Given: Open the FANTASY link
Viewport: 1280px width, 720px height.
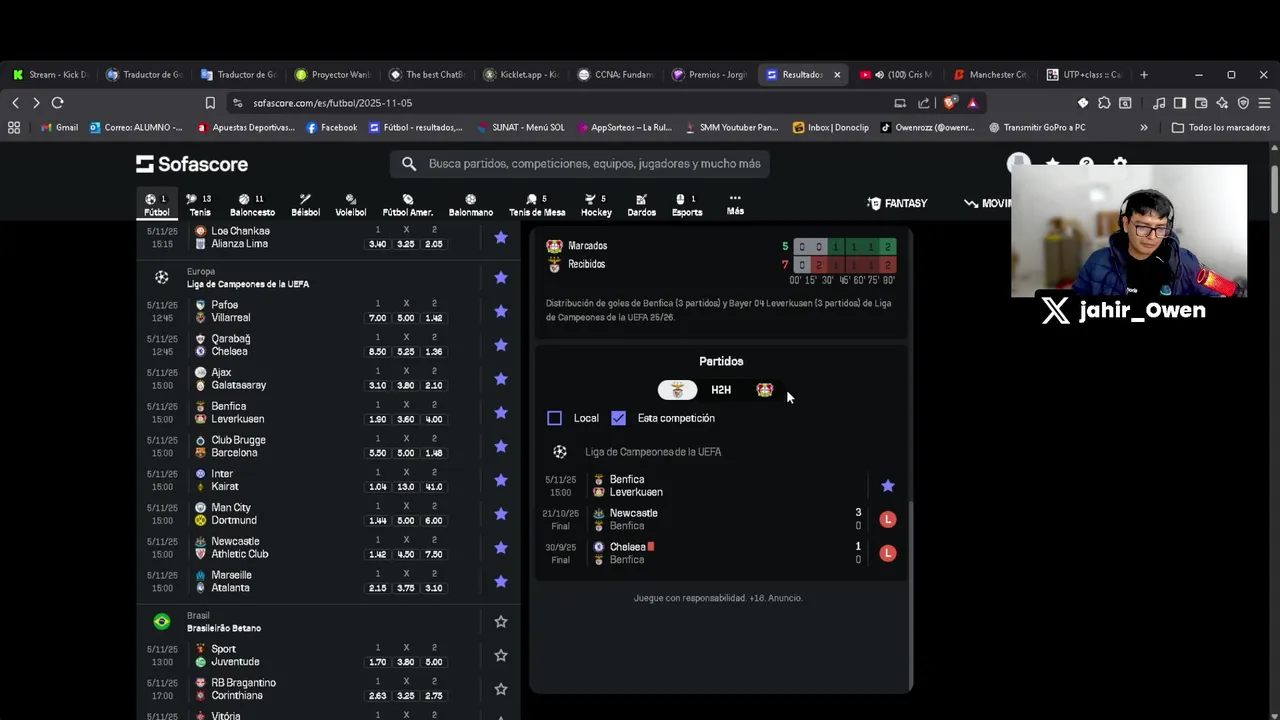Looking at the screenshot, I should tap(897, 203).
